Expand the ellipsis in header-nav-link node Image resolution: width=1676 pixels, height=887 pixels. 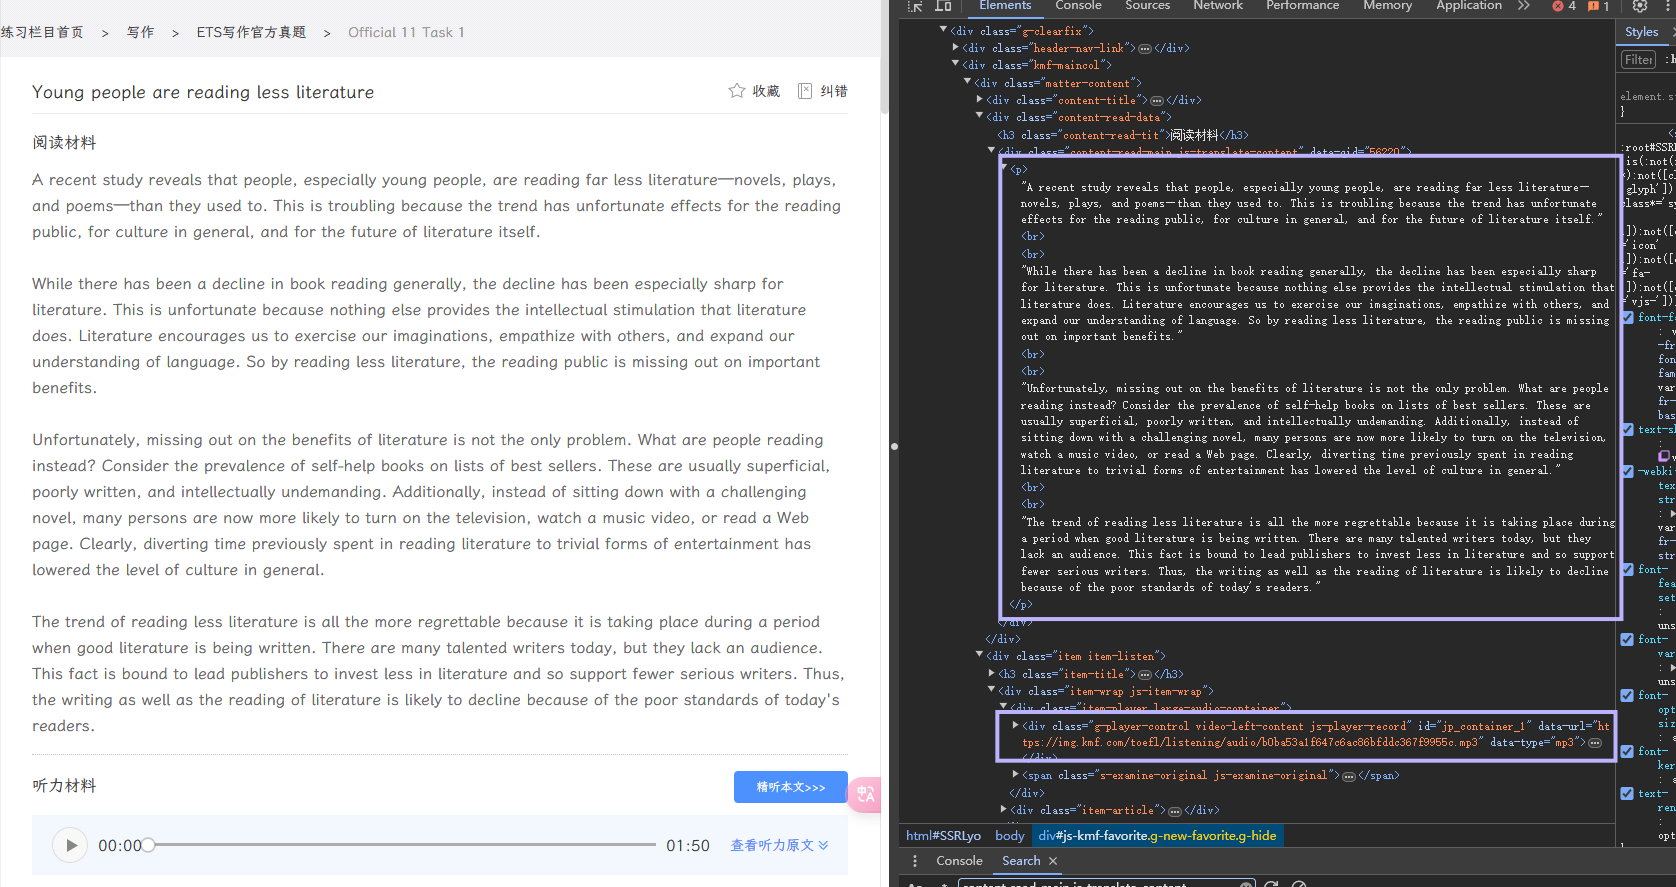[x=1145, y=48]
